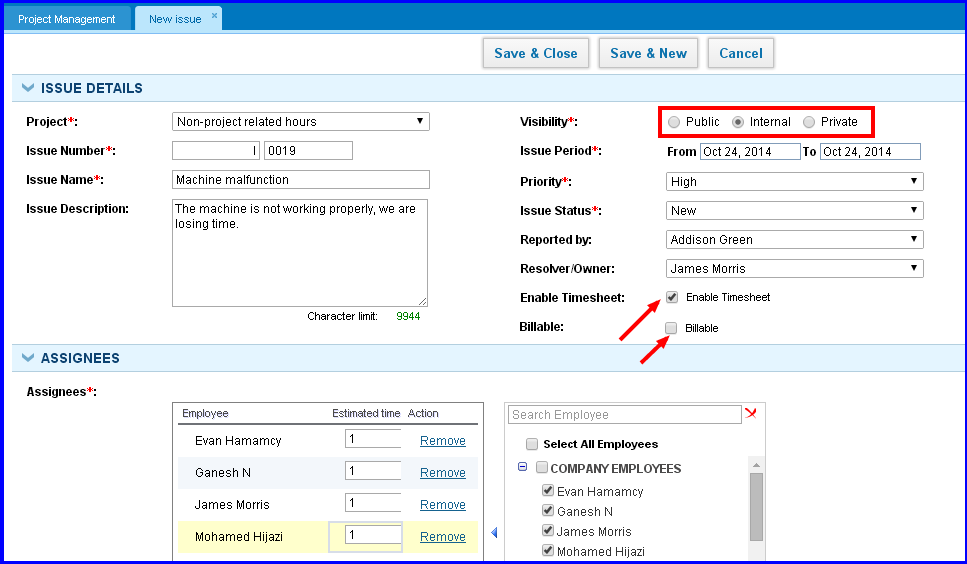The image size is (967, 564).
Task: Click into the Issue Description text area
Action: [x=300, y=253]
